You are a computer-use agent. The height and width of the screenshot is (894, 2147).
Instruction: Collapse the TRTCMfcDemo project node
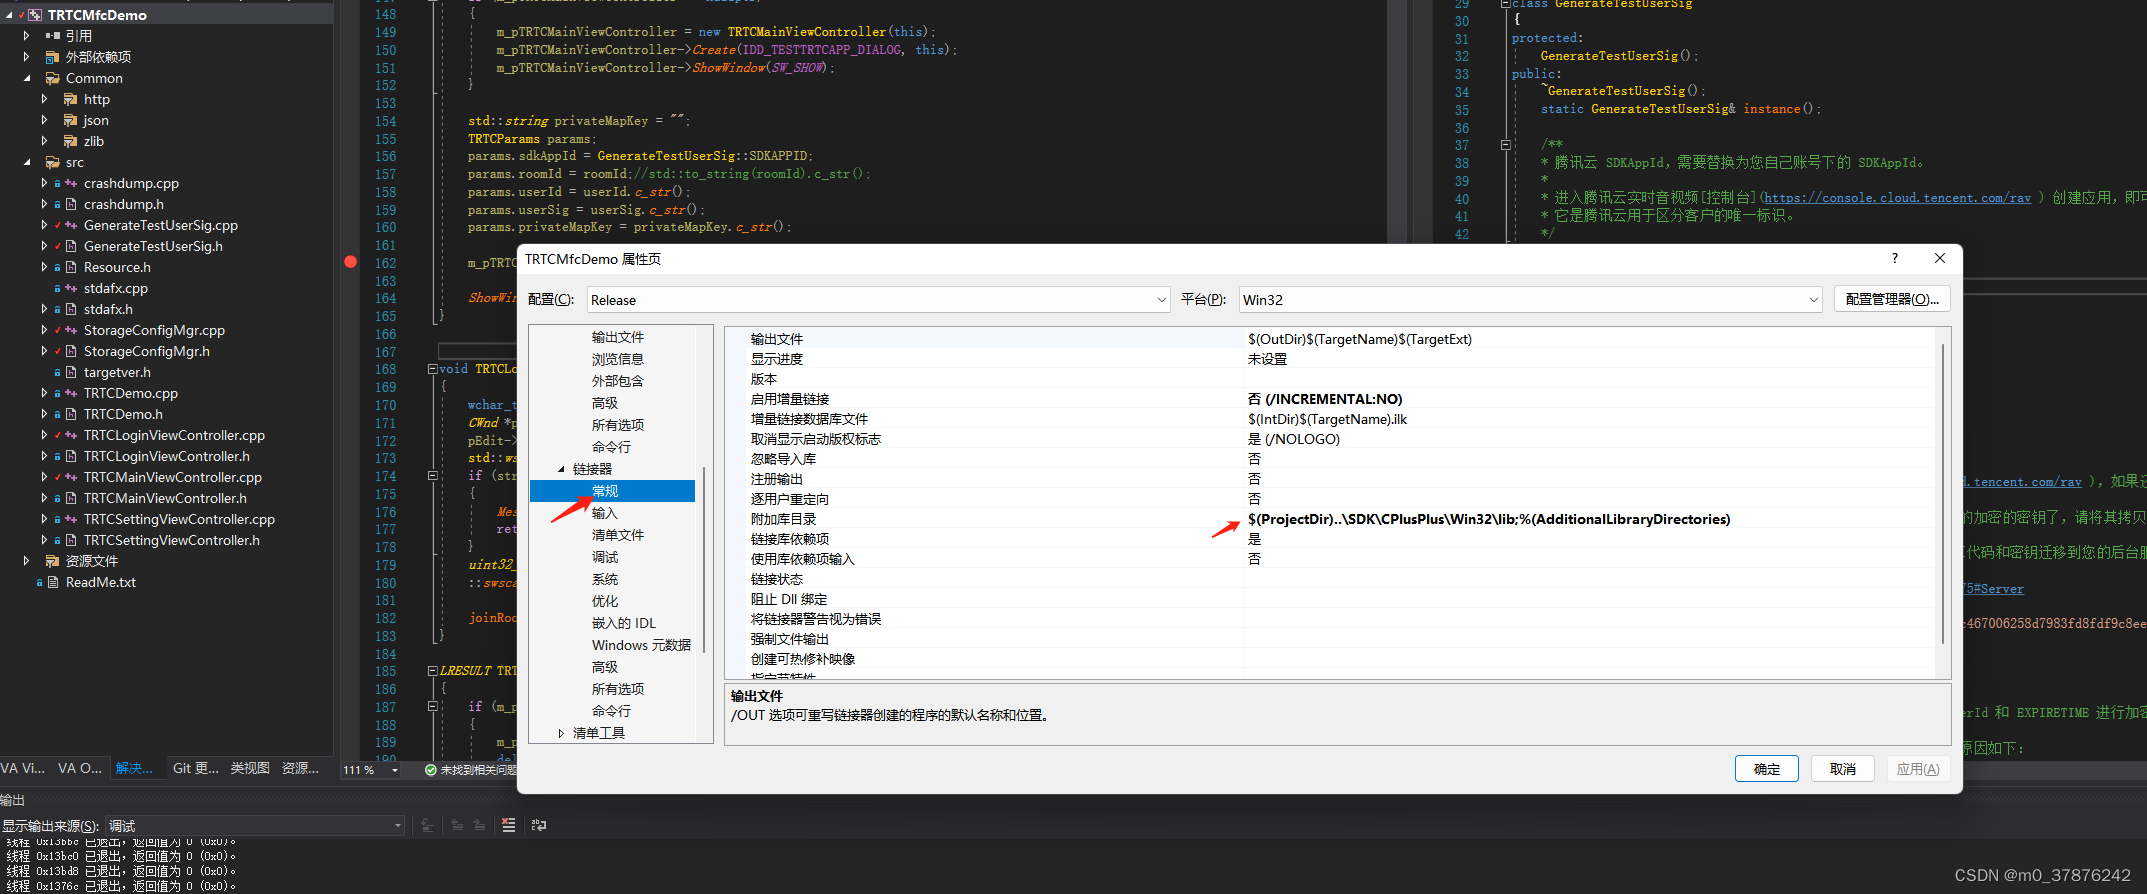pyautogui.click(x=8, y=15)
